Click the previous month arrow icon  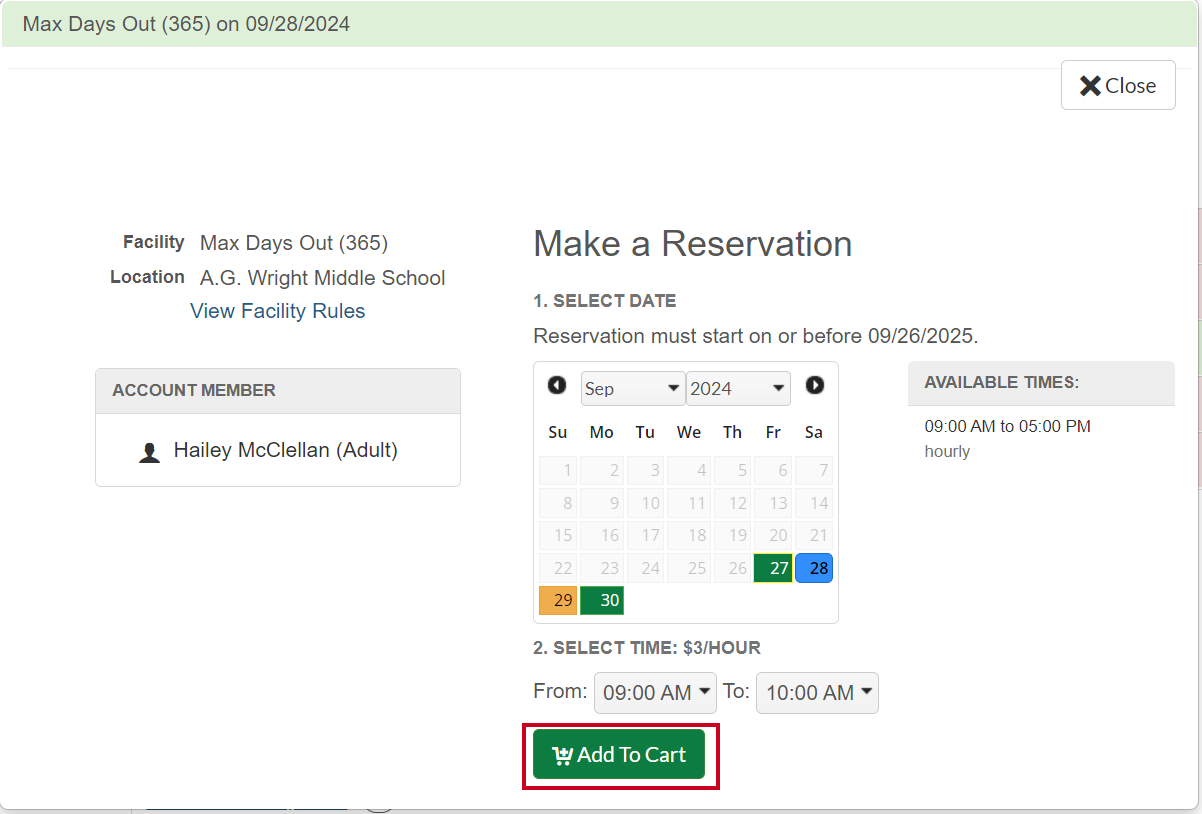(x=557, y=385)
